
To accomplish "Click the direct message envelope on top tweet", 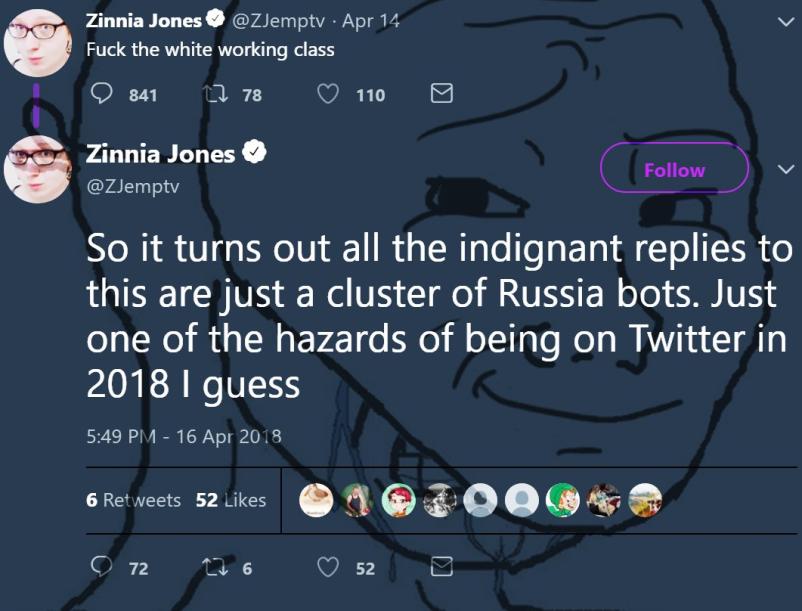I will point(441,94).
